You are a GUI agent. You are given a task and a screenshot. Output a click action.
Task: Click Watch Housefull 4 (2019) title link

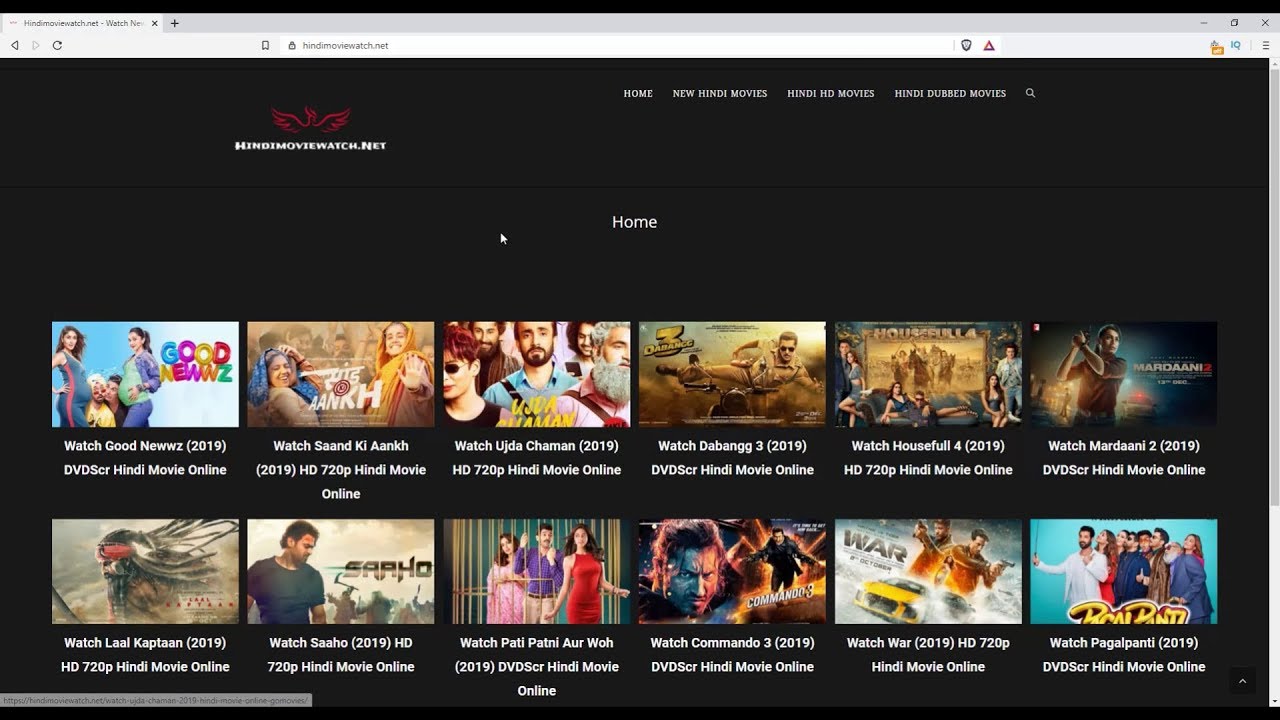[x=928, y=458]
